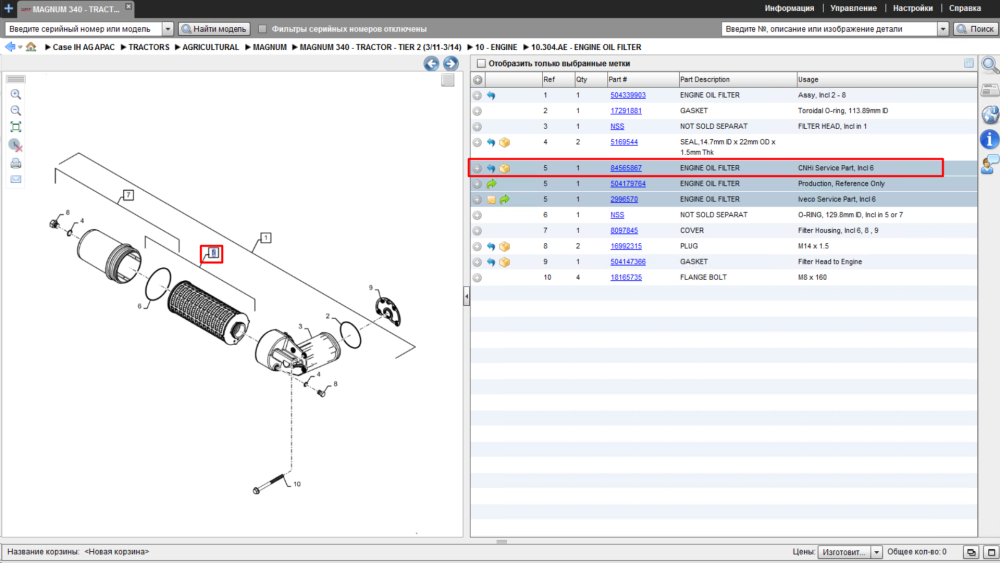Open part number link 84565867
Screen dimensions: 1000x563
coord(626,168)
